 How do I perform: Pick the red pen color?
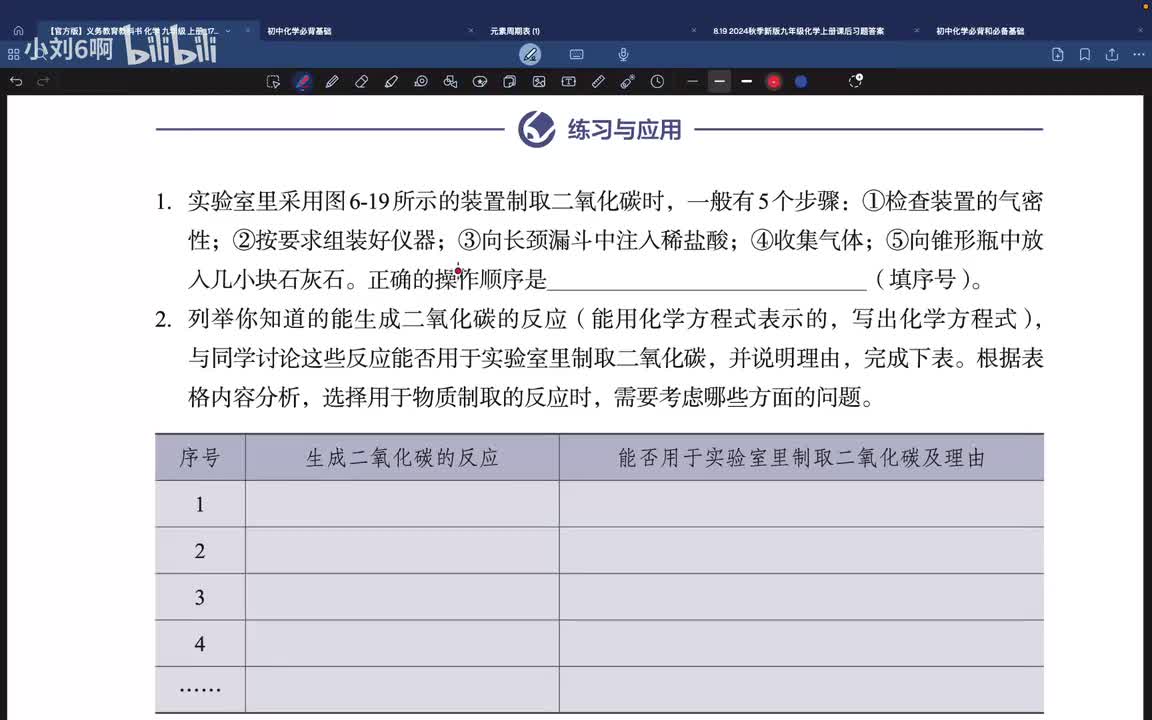(774, 82)
